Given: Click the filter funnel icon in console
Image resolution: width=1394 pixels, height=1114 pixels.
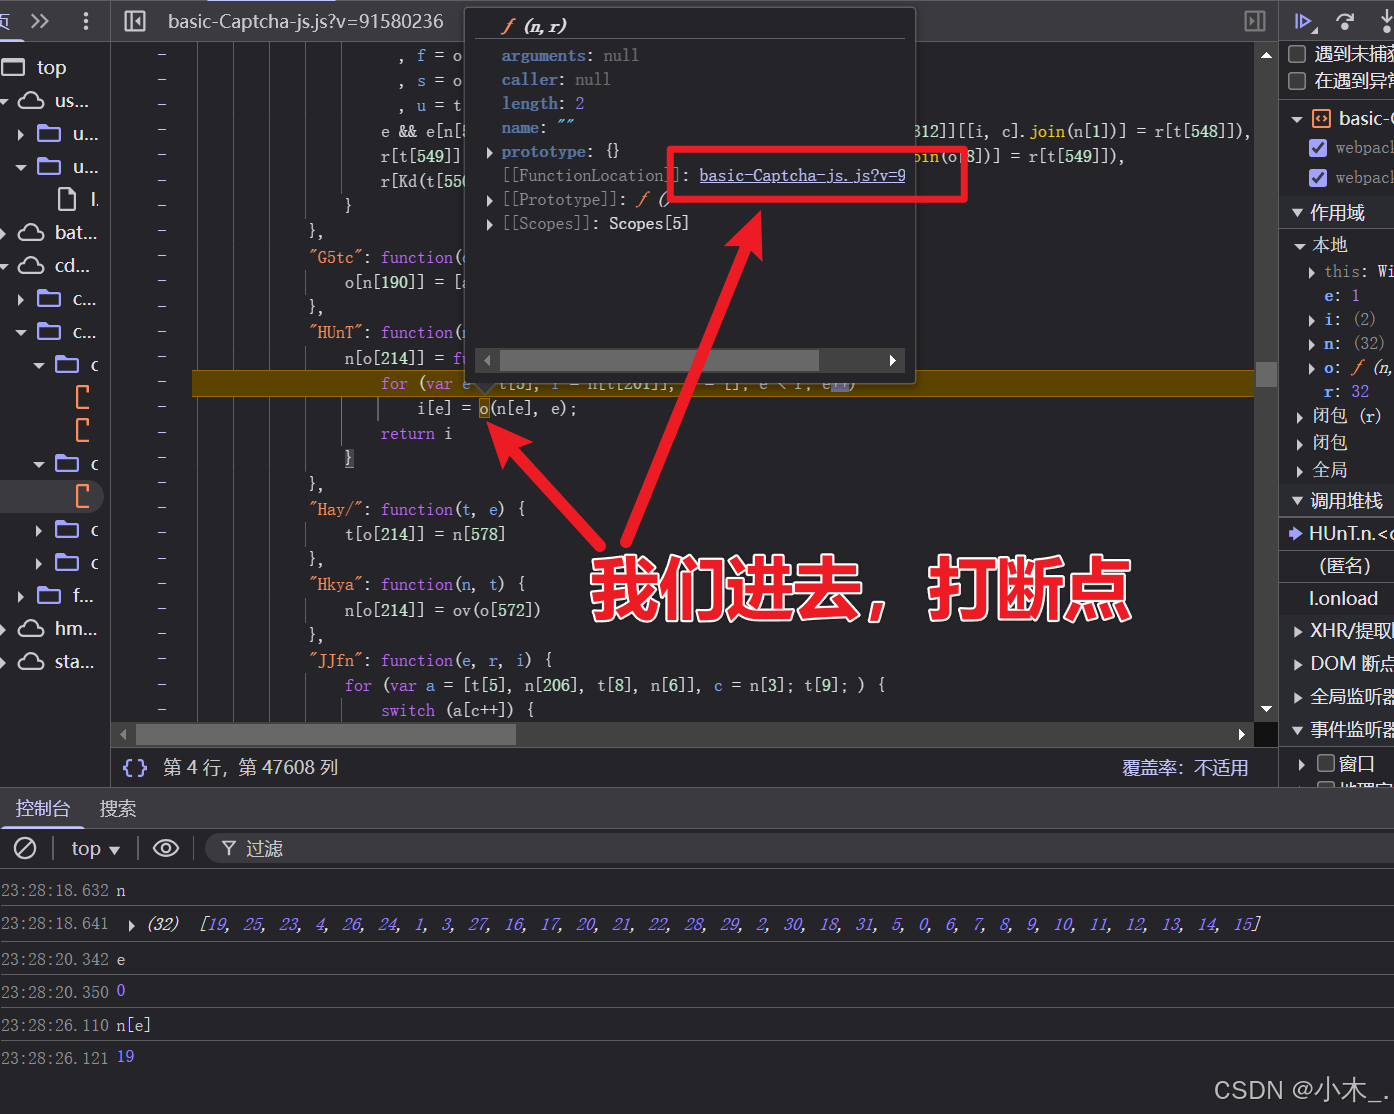Looking at the screenshot, I should [229, 848].
